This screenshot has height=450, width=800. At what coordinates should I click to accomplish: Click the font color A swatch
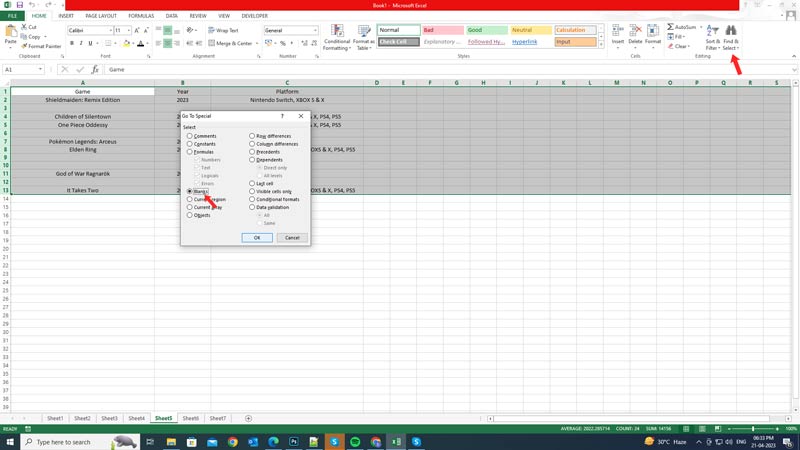coord(140,44)
